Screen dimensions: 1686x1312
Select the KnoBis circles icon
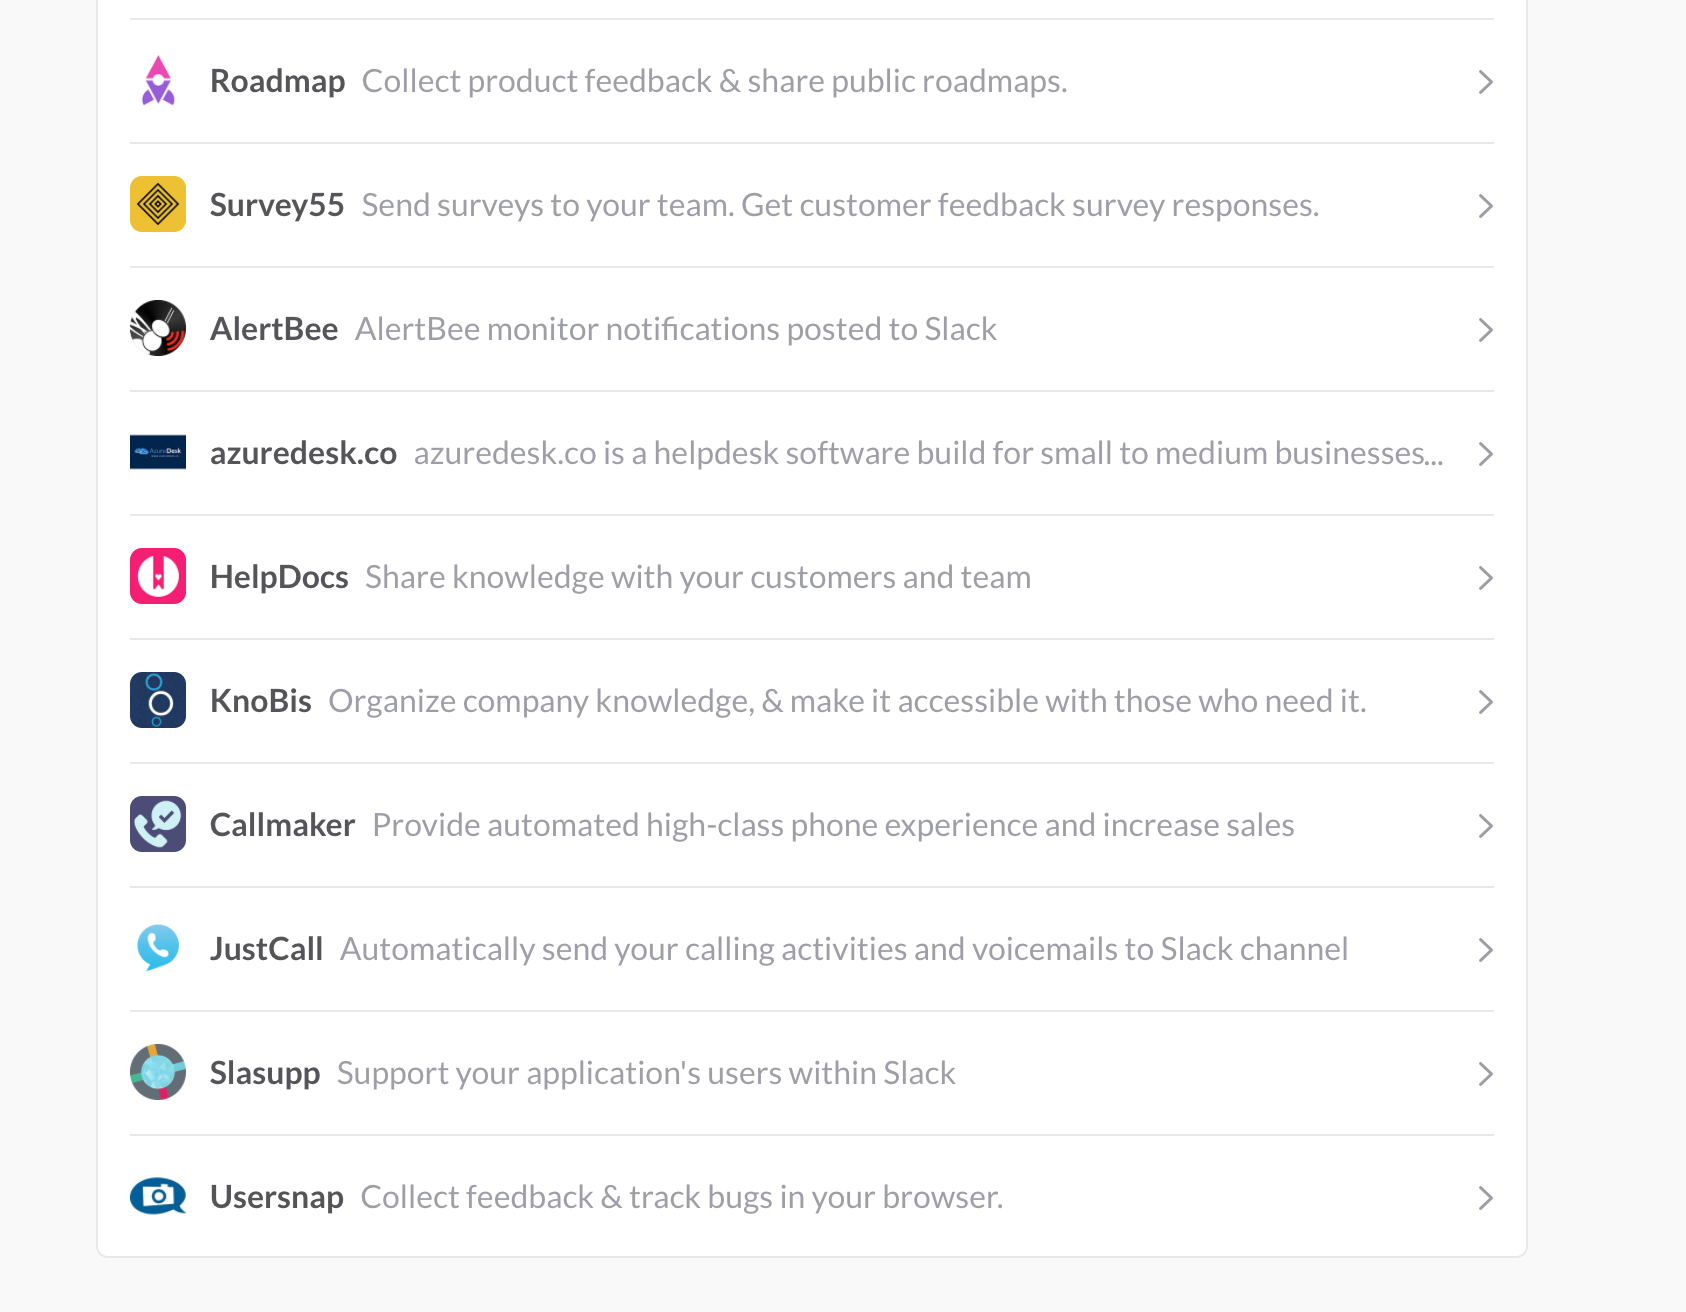(x=157, y=700)
